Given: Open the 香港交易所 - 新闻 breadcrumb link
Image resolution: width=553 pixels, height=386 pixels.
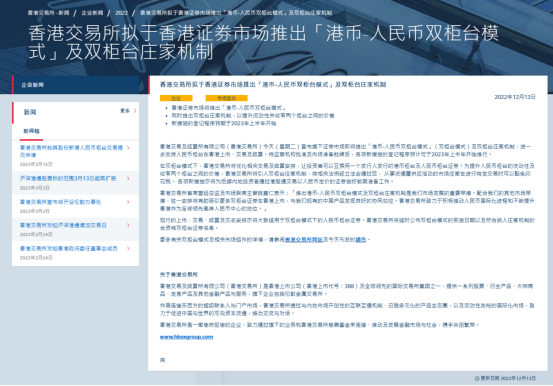Looking at the screenshot, I should (x=49, y=13).
